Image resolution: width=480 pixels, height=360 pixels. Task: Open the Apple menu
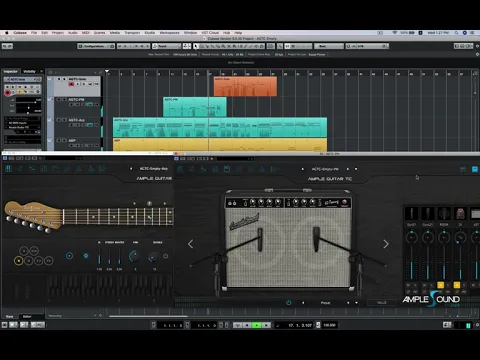pyautogui.click(x=6, y=33)
